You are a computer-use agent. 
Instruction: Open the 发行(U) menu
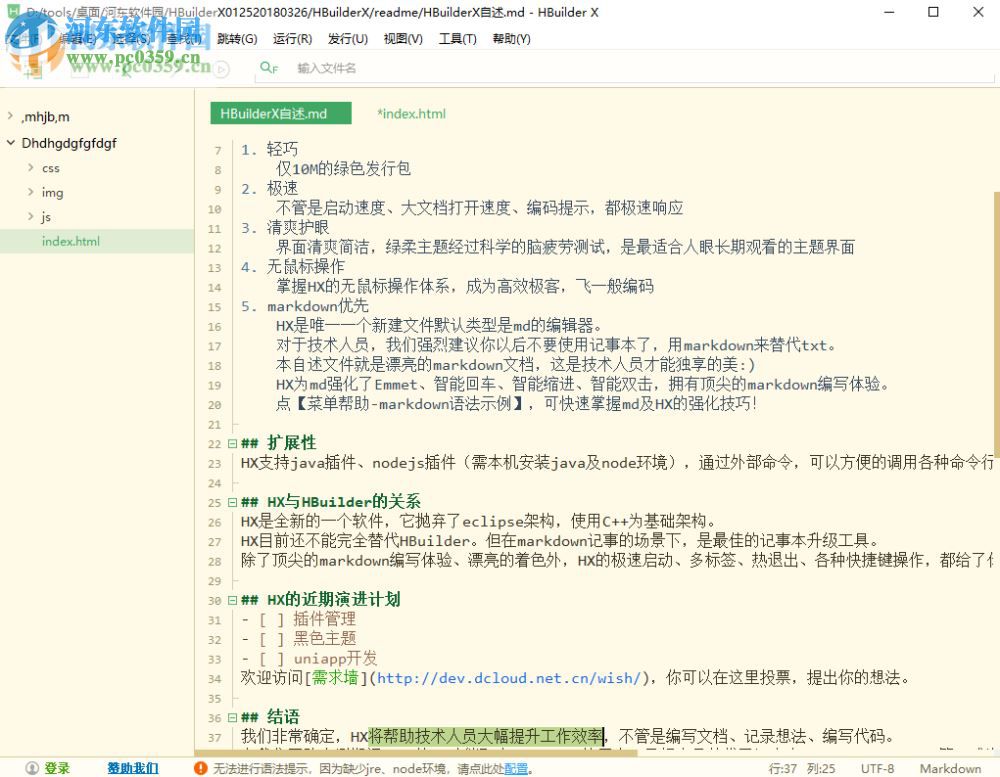(348, 39)
